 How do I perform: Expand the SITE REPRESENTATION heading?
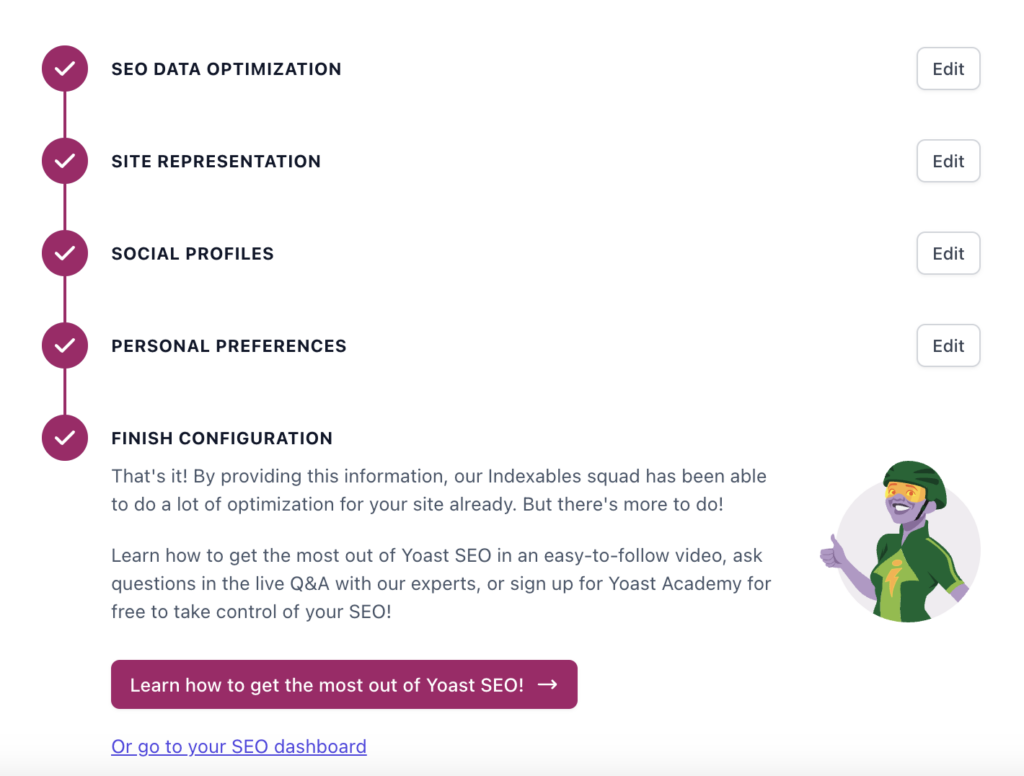tap(216, 161)
